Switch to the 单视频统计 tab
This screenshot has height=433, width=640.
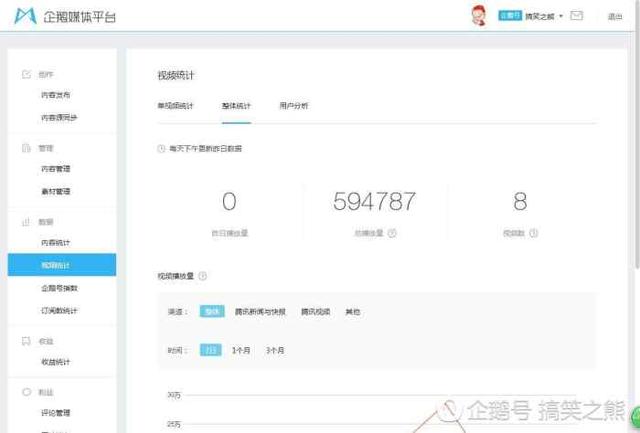point(175,105)
